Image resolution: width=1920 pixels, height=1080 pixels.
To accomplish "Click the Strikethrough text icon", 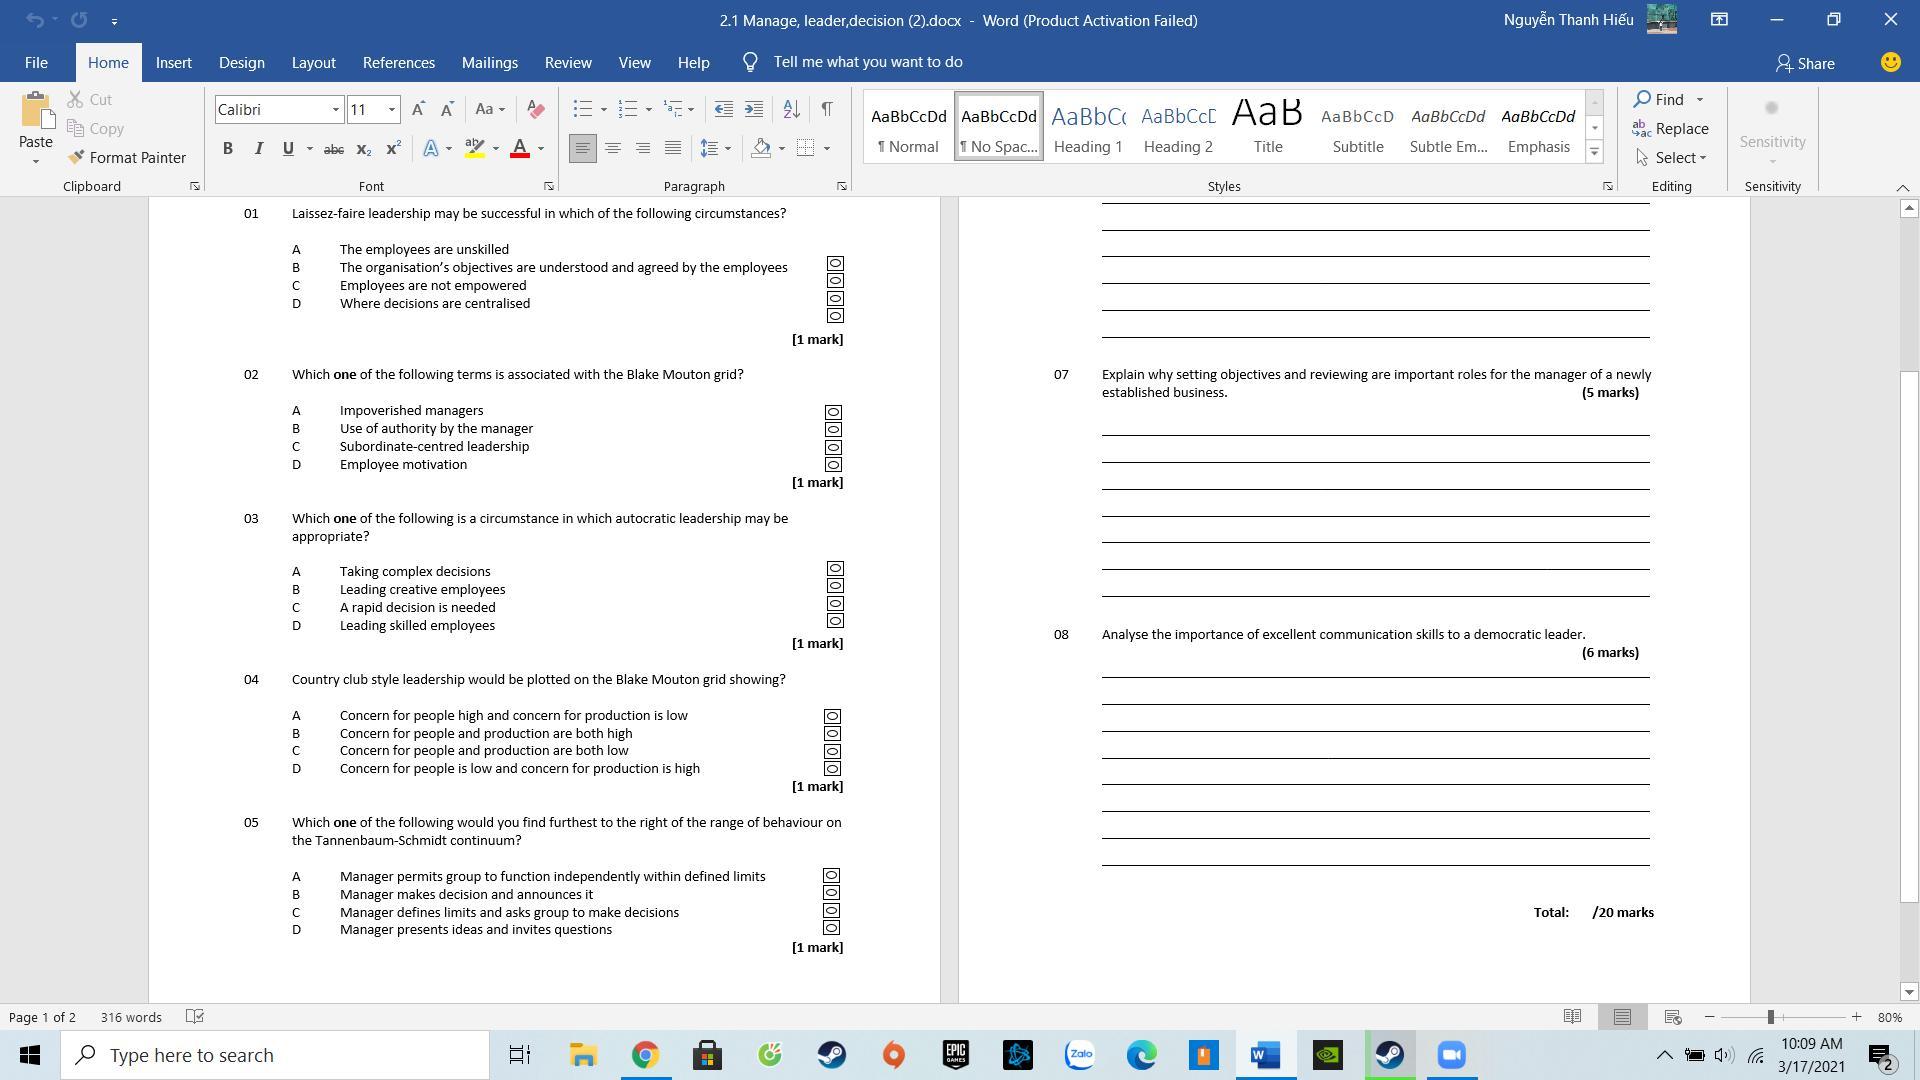I will [334, 149].
